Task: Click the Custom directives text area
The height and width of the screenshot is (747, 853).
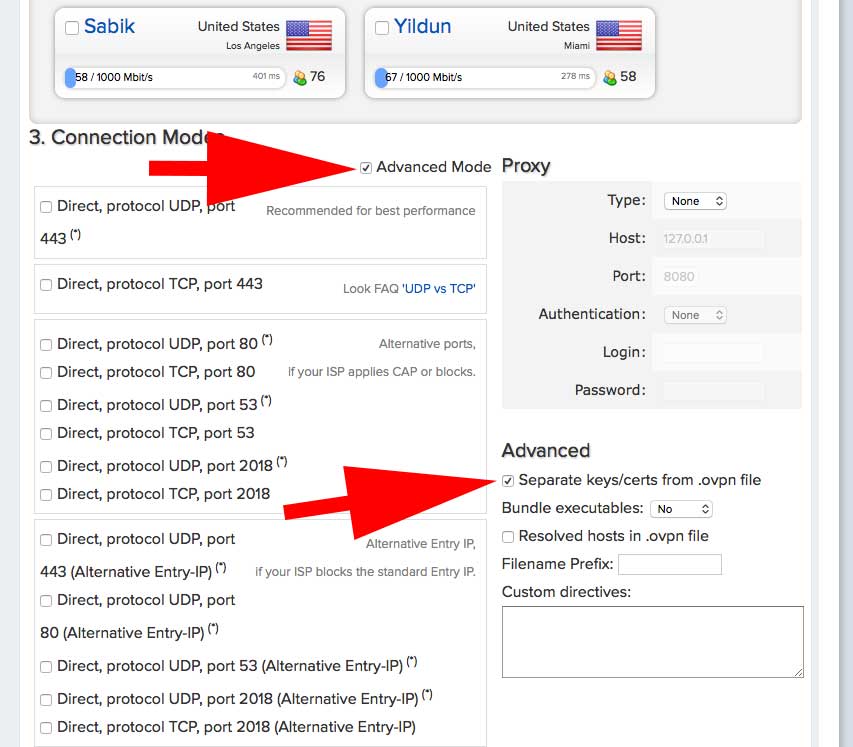Action: coord(653,642)
